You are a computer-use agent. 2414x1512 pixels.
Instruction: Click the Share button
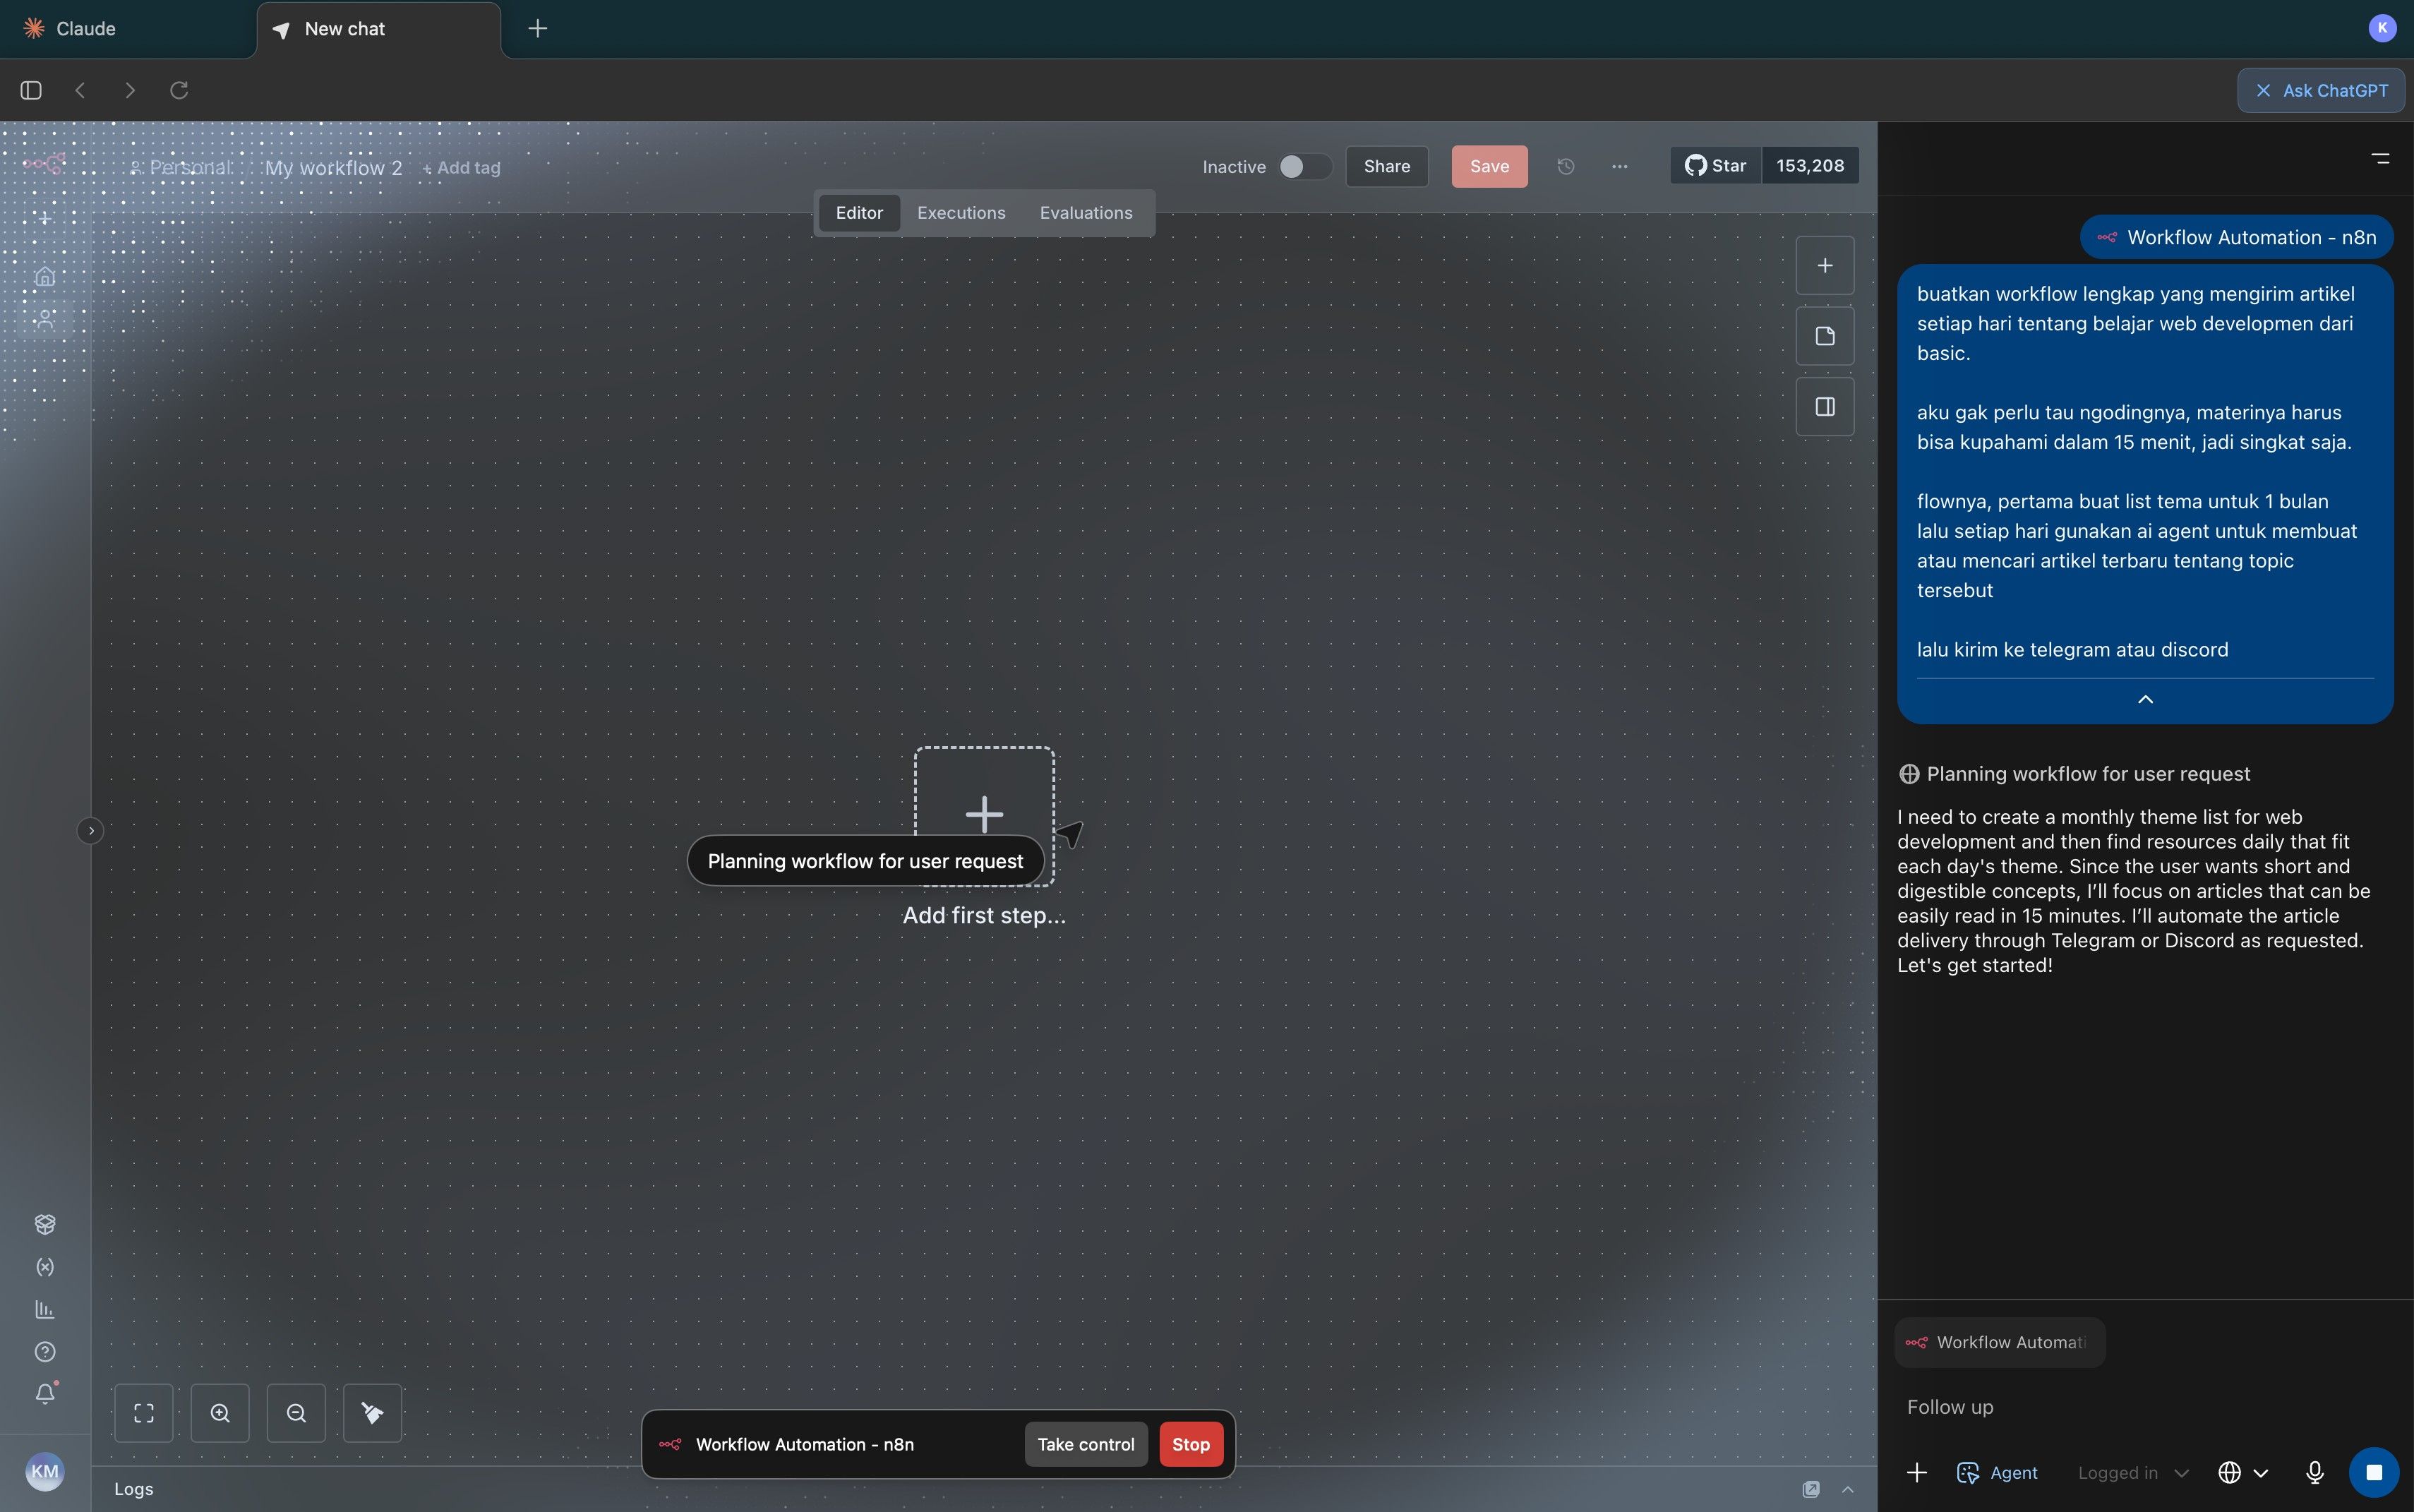[1386, 166]
